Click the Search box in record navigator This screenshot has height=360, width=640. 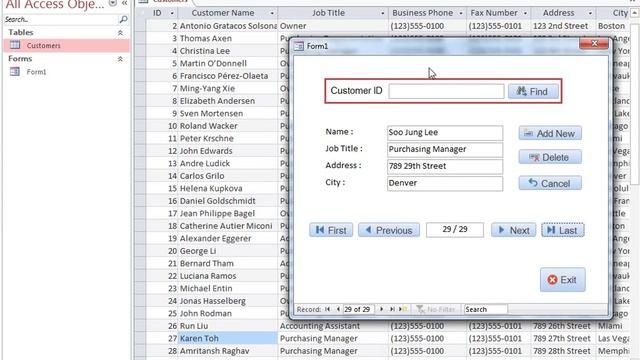[485, 309]
